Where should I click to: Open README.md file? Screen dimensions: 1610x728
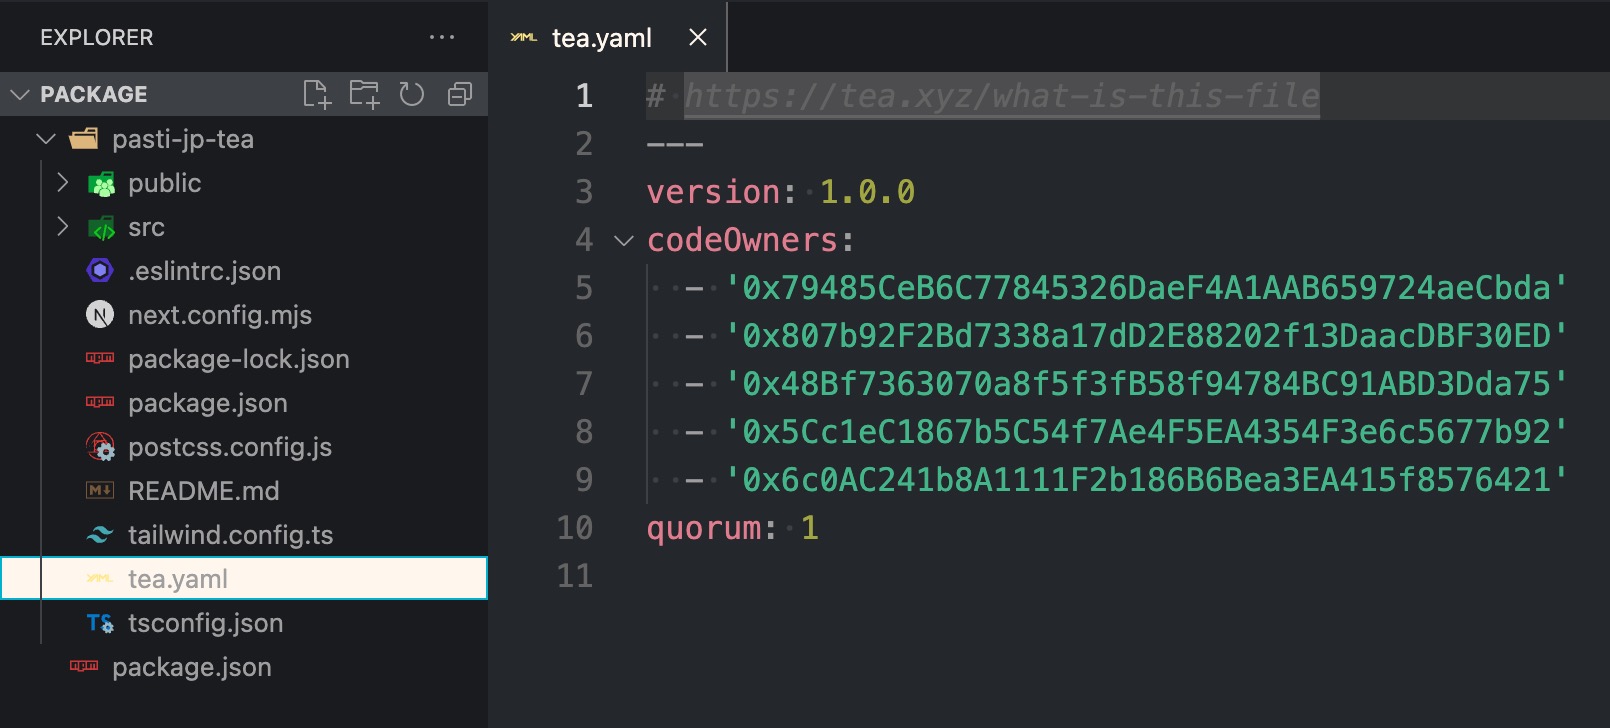[x=204, y=491]
